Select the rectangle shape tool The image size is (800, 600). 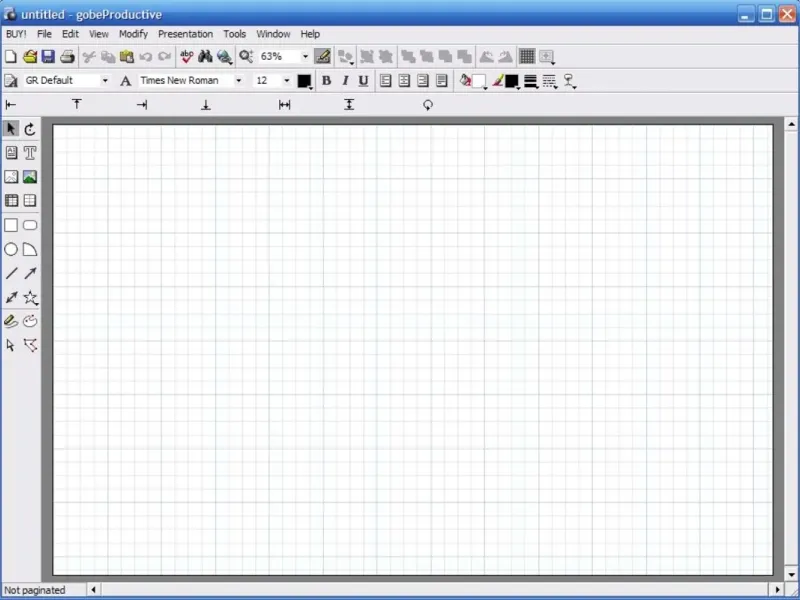point(11,225)
